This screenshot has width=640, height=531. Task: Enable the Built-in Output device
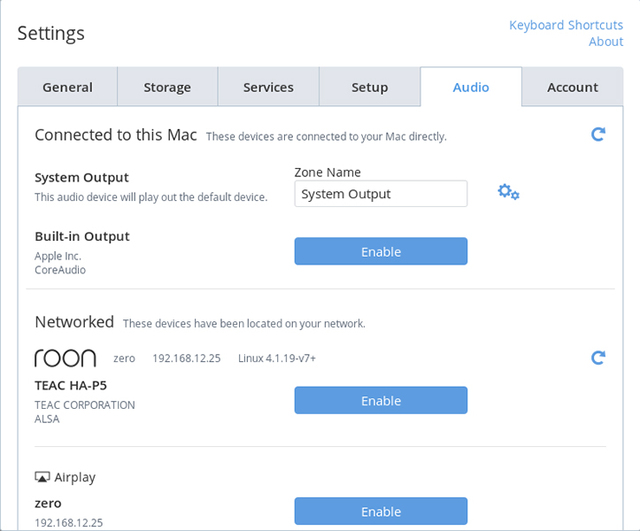[x=380, y=252]
